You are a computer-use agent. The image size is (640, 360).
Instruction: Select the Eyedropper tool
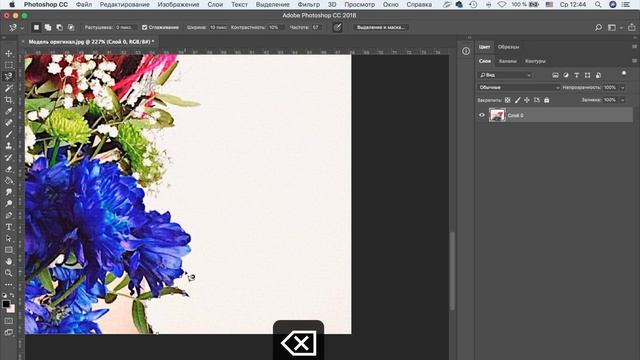[9, 111]
